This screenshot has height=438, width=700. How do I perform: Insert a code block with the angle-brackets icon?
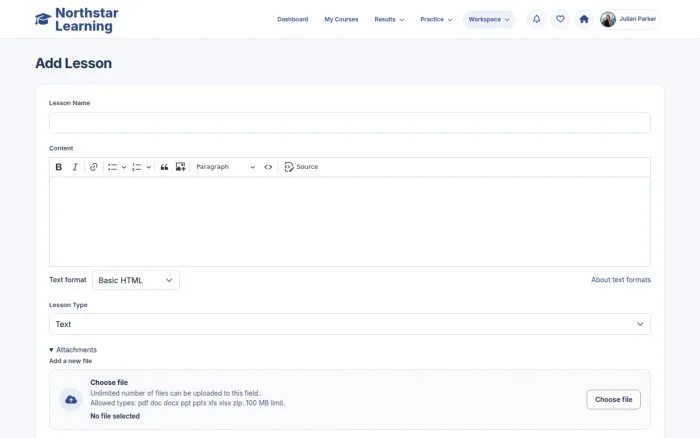point(268,167)
